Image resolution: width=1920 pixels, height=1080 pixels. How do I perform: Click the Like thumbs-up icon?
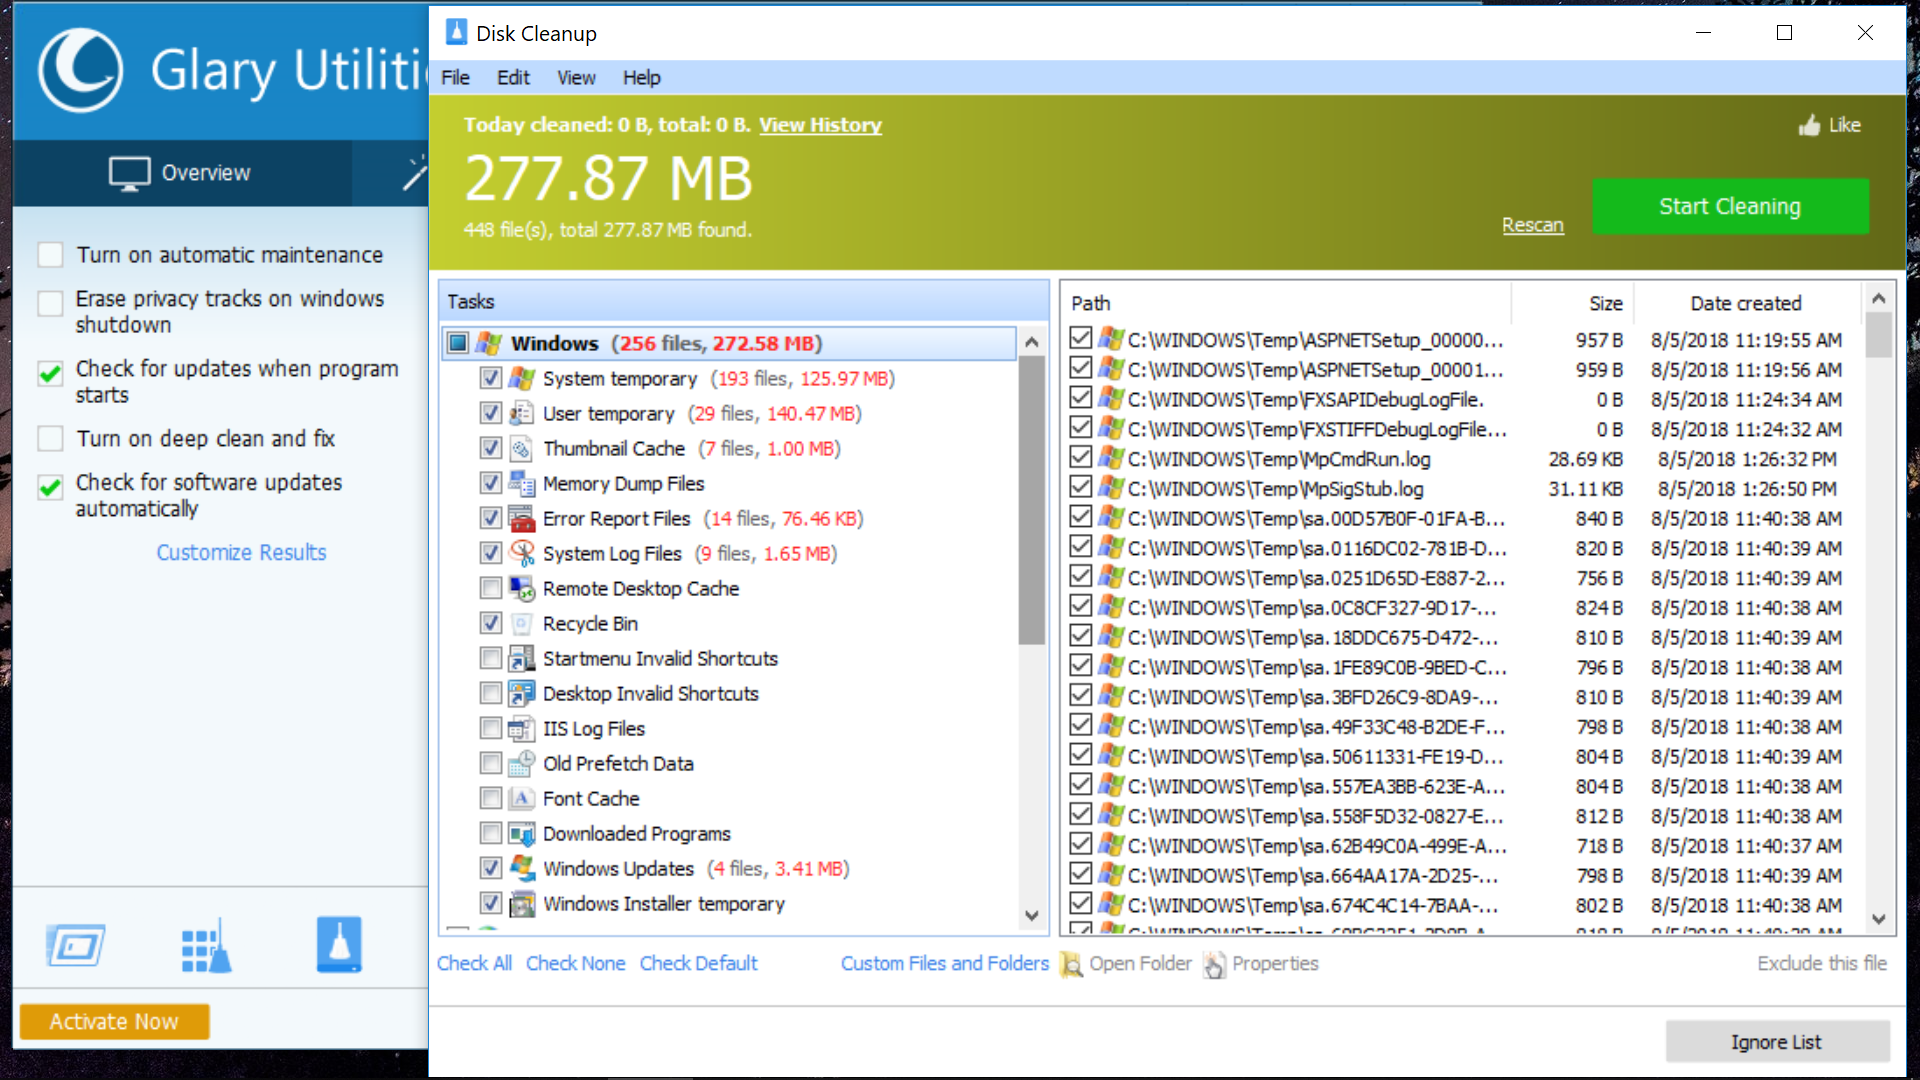coord(1809,126)
